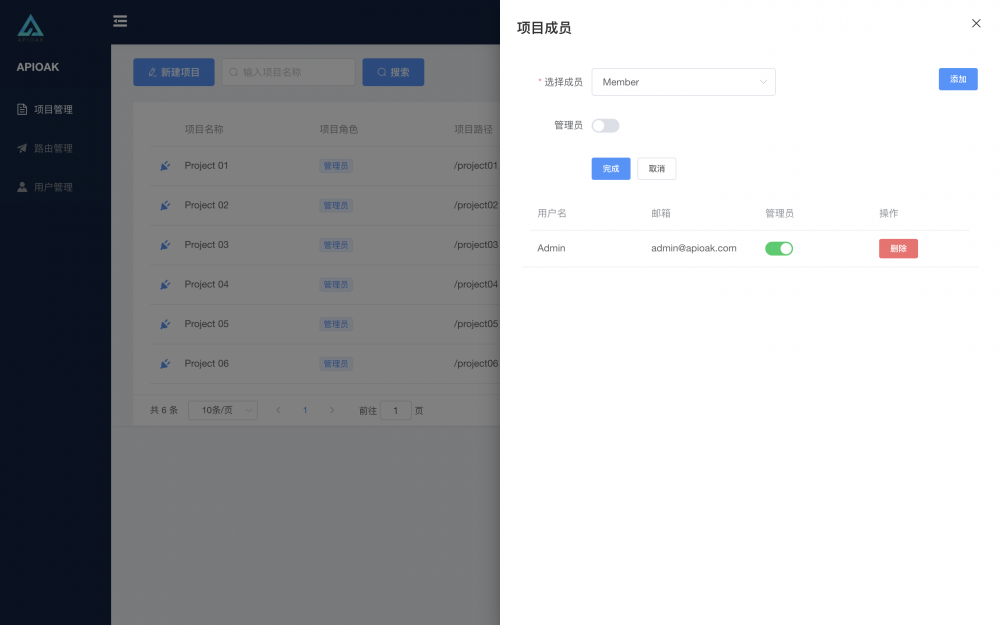This screenshot has height=625, width=1000.
Task: Confirm with the 完成 button
Action: pos(610,168)
